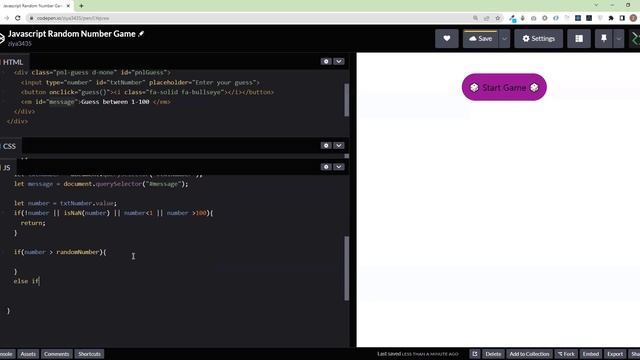Open the preview in new window icon
Screen dimensions: 640x360
[475, 354]
